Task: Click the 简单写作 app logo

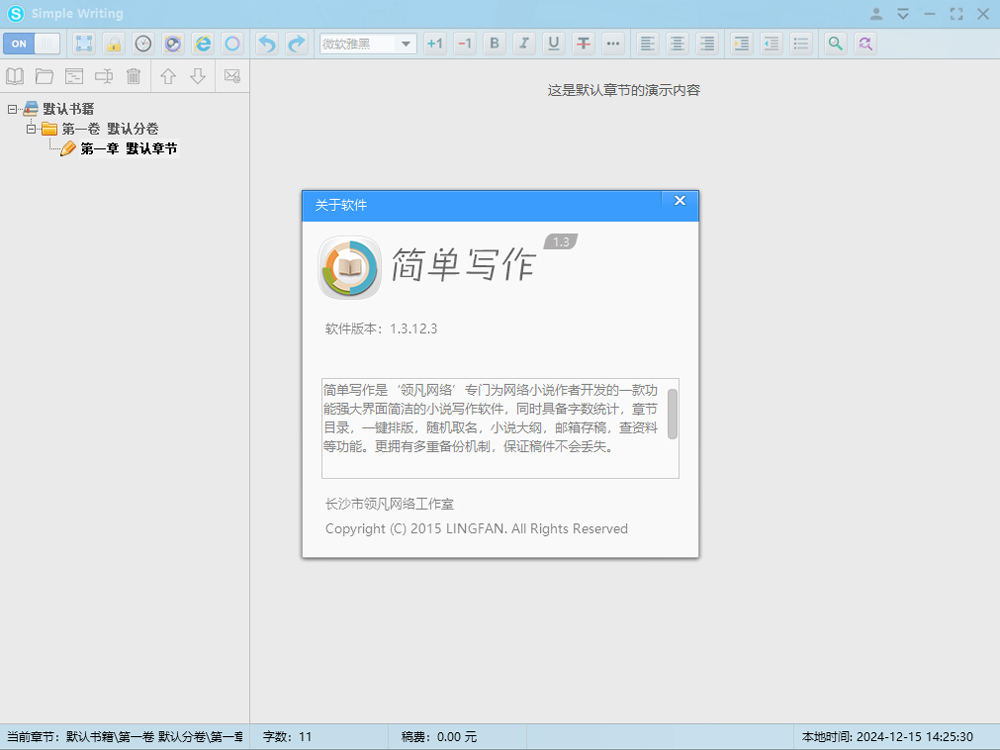Action: coord(349,267)
